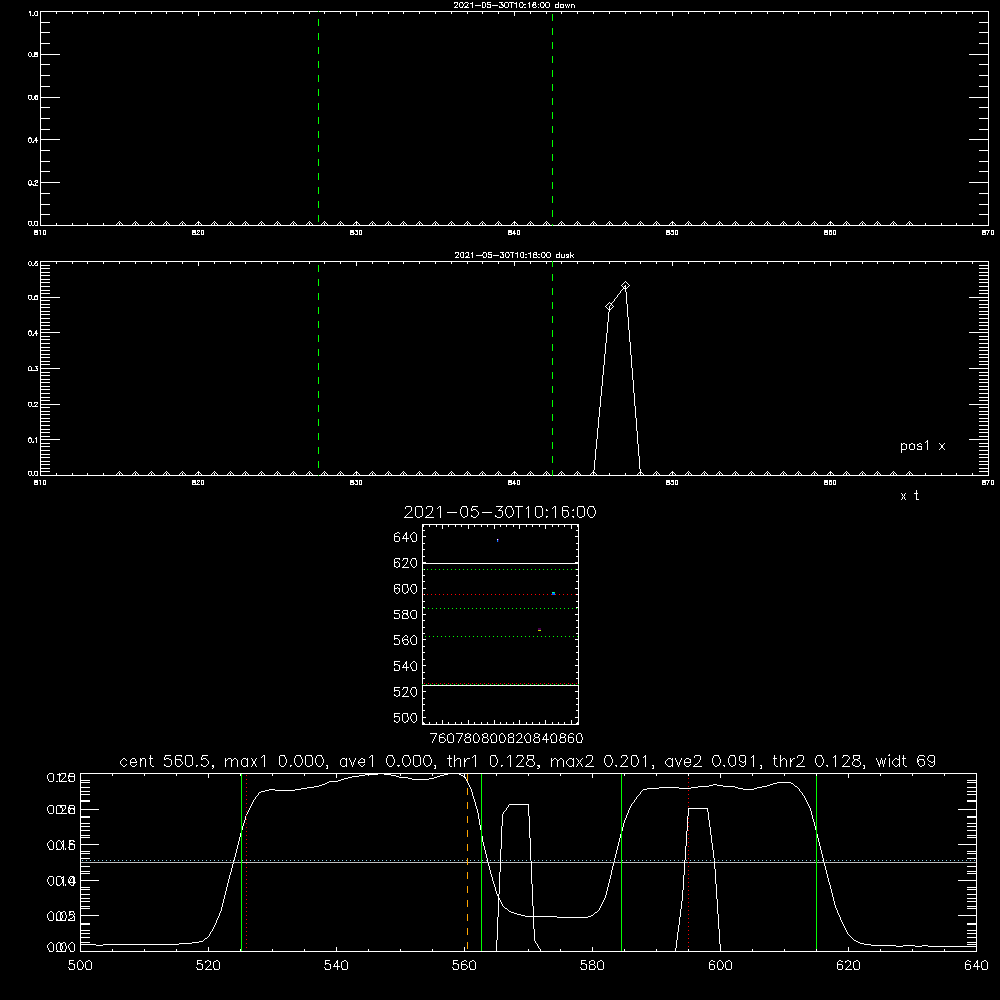Select the higher diamond marker on the dusk peak
This screenshot has width=1000, height=1000.
[626, 286]
